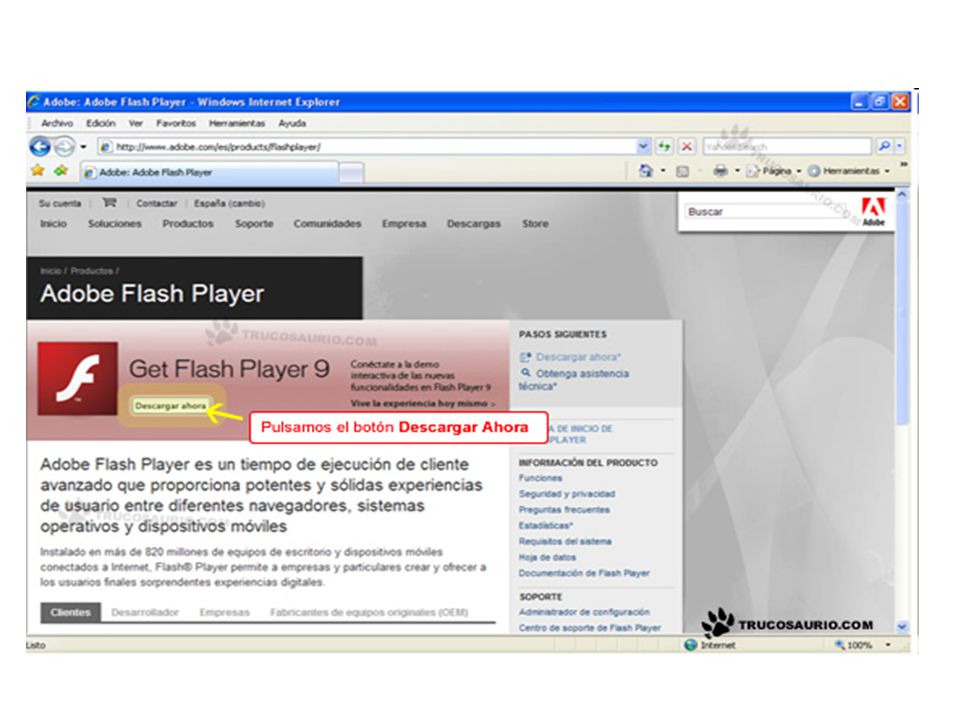Open Store in Adobe navigation
The image size is (960, 720).
[x=535, y=223]
